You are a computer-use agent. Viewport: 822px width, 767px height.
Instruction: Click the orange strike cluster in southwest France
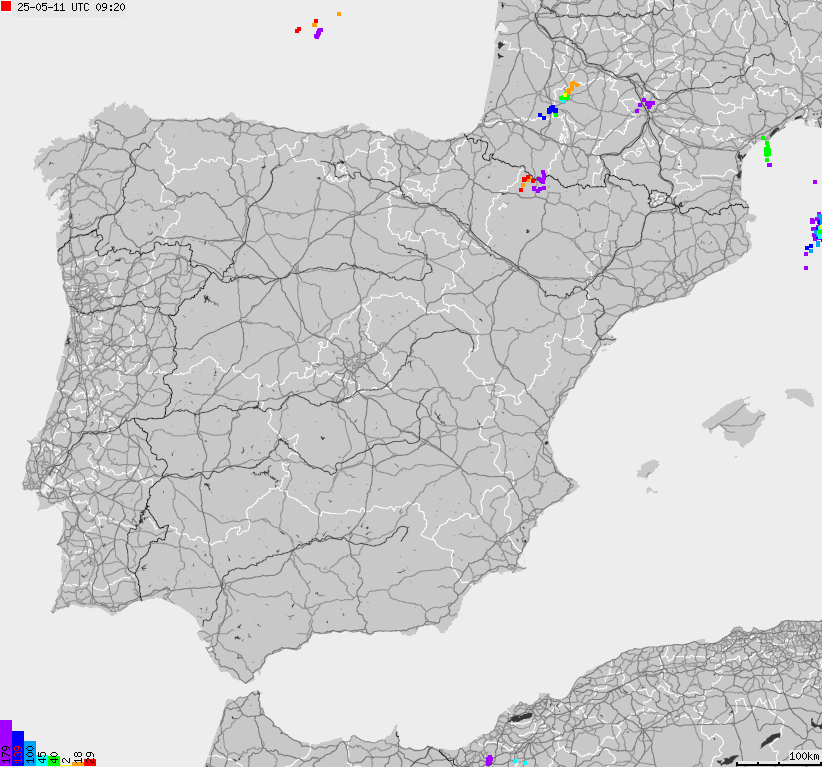[571, 87]
